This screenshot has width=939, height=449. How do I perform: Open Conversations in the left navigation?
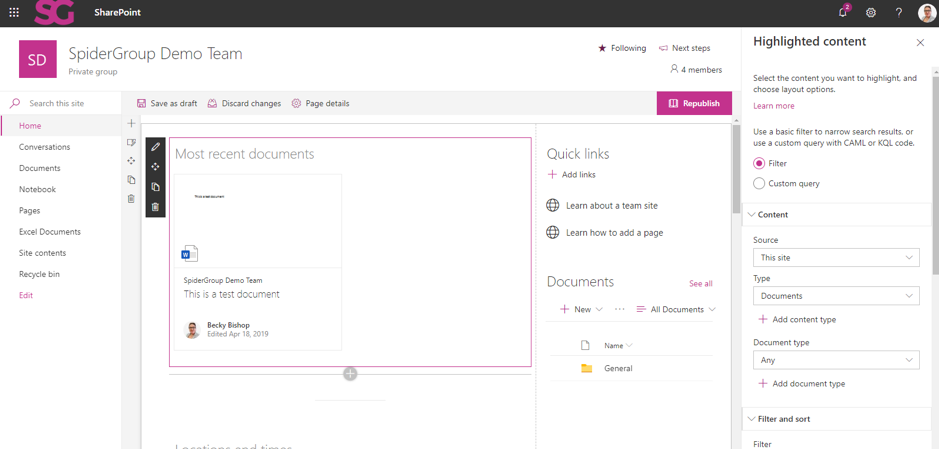click(x=44, y=147)
